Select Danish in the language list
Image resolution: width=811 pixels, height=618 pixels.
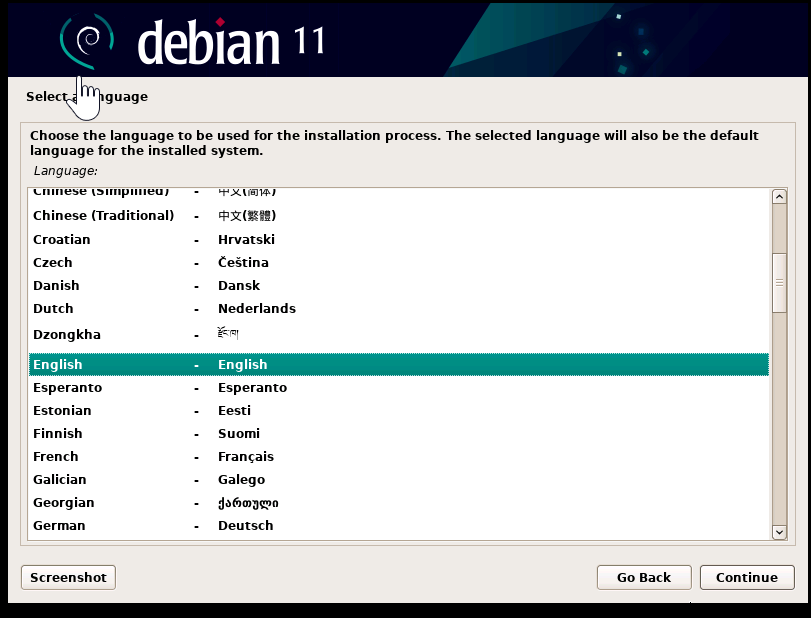[x=399, y=285]
